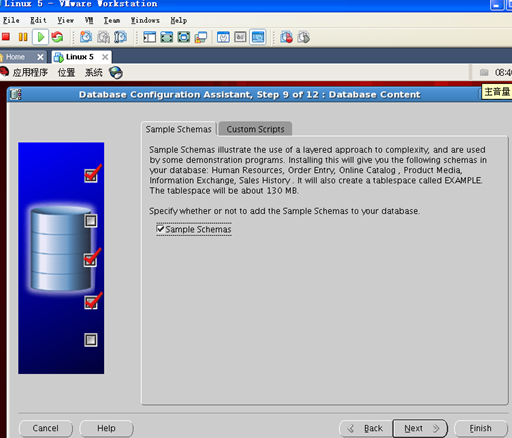Click the Red Hat applications icon
This screenshot has height=438, width=512.
coord(4,72)
